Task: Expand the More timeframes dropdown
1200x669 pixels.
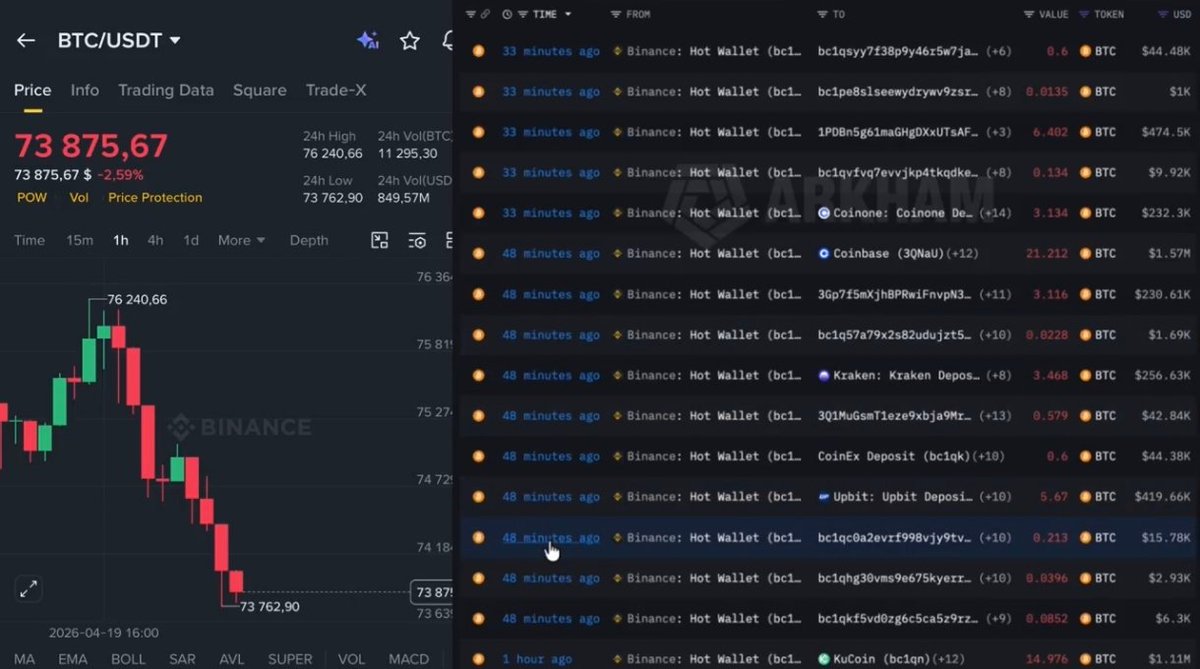Action: pyautogui.click(x=241, y=240)
